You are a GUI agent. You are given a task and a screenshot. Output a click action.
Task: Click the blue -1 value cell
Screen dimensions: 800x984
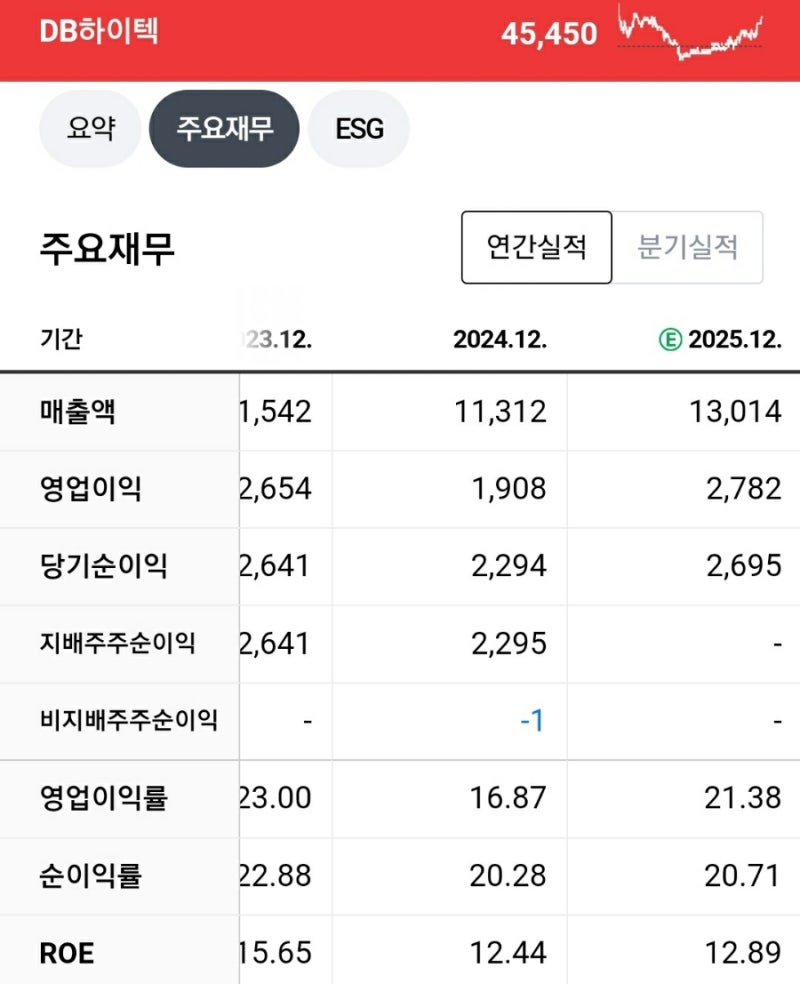[x=532, y=720]
